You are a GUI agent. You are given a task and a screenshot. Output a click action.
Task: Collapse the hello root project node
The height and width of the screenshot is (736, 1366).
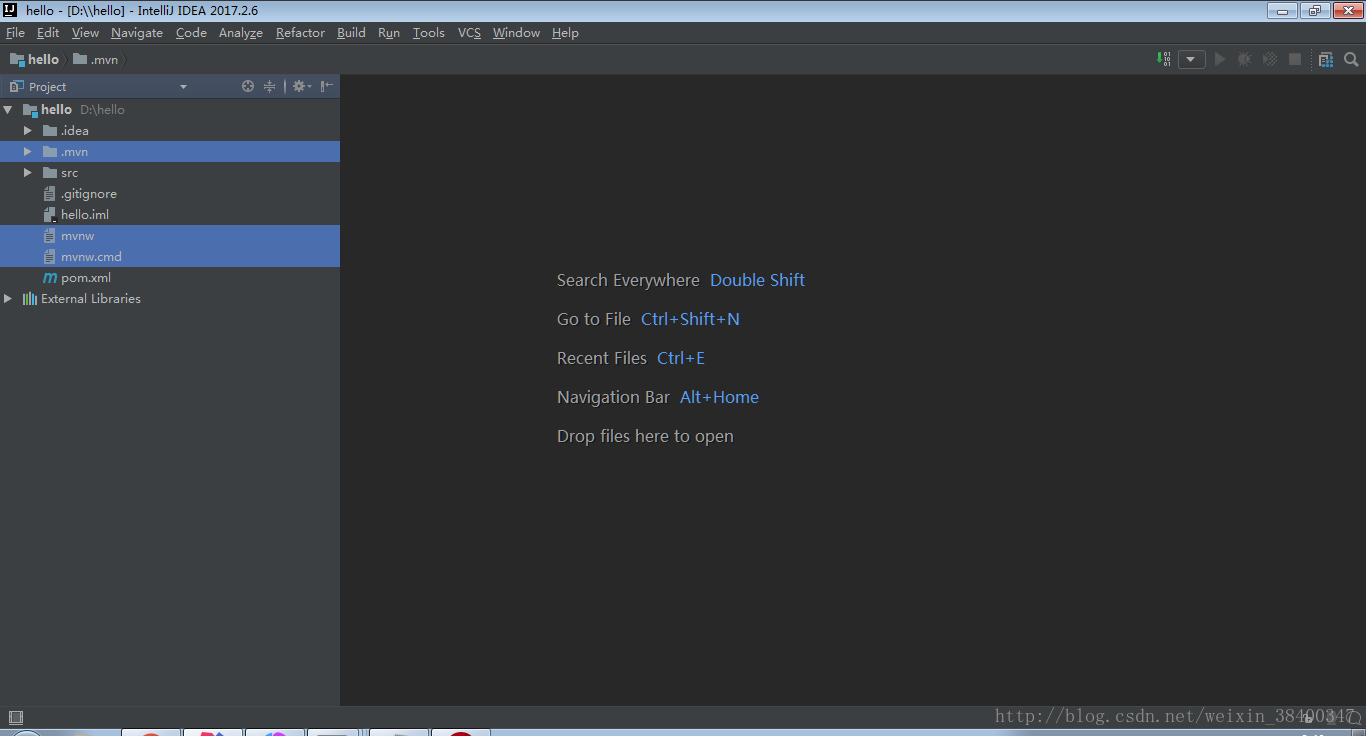8,109
